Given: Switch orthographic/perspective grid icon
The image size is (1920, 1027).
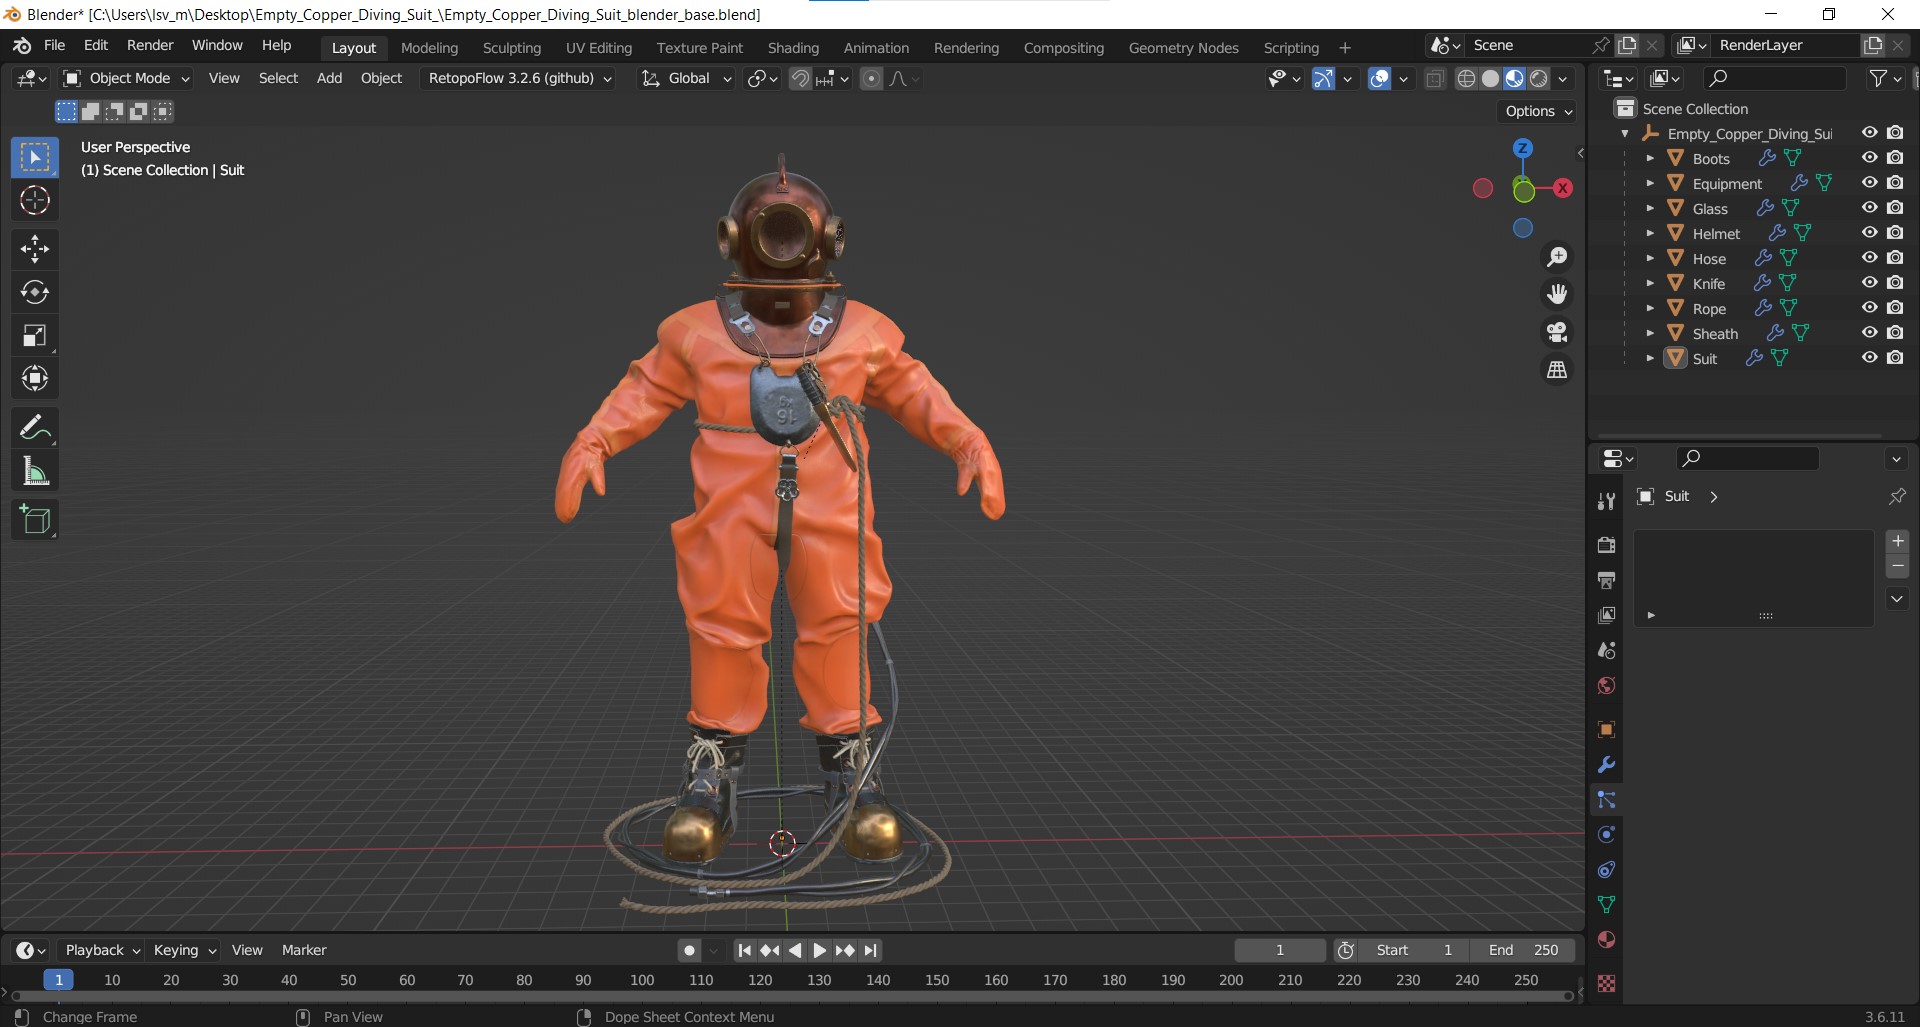Looking at the screenshot, I should pyautogui.click(x=1557, y=370).
